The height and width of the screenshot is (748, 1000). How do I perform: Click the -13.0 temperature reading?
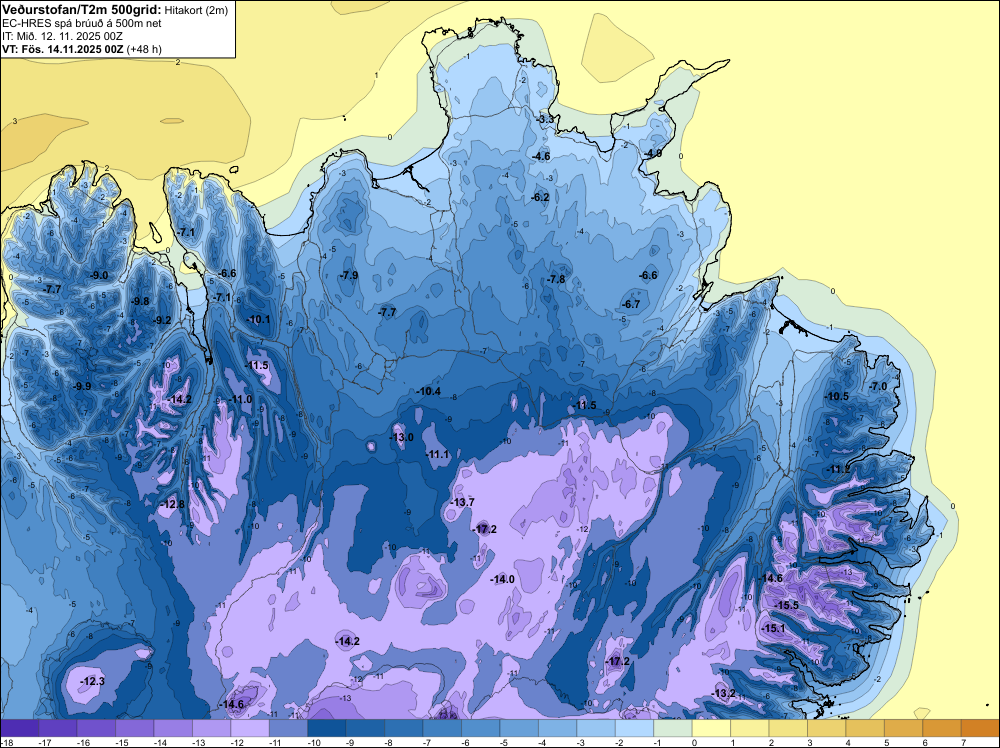pyautogui.click(x=402, y=437)
